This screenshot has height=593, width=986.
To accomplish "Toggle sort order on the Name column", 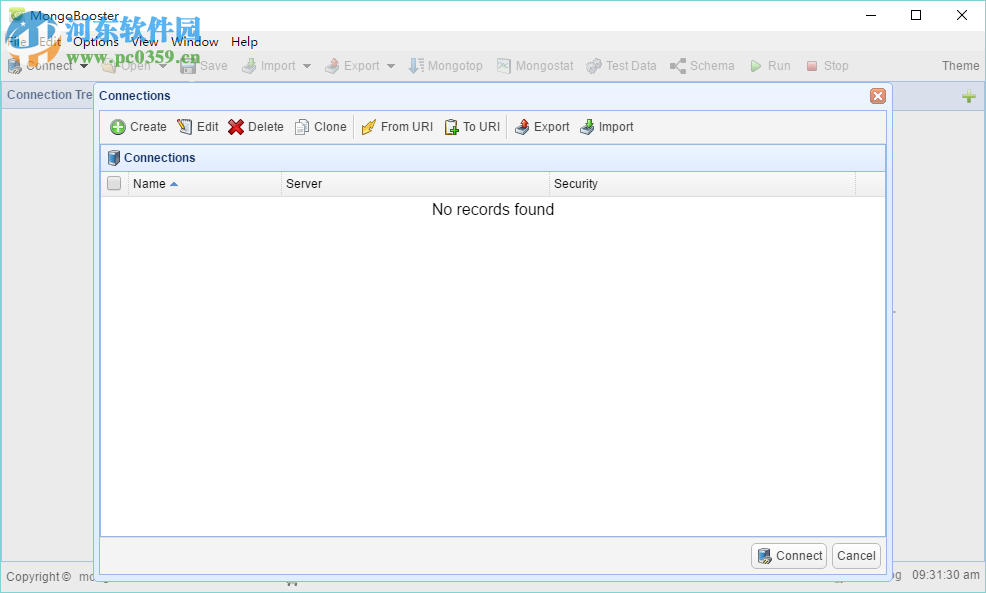I will pos(153,183).
